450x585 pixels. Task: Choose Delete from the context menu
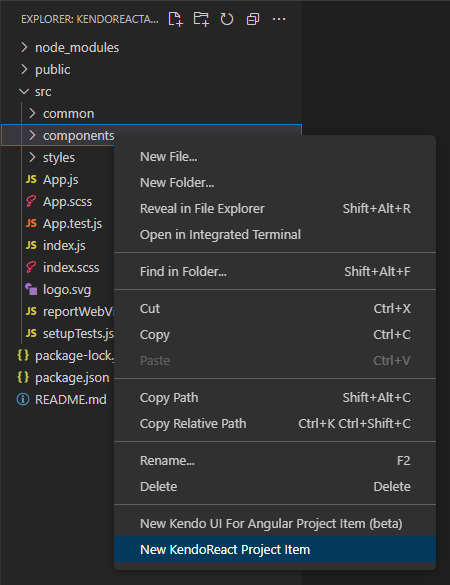click(x=275, y=487)
